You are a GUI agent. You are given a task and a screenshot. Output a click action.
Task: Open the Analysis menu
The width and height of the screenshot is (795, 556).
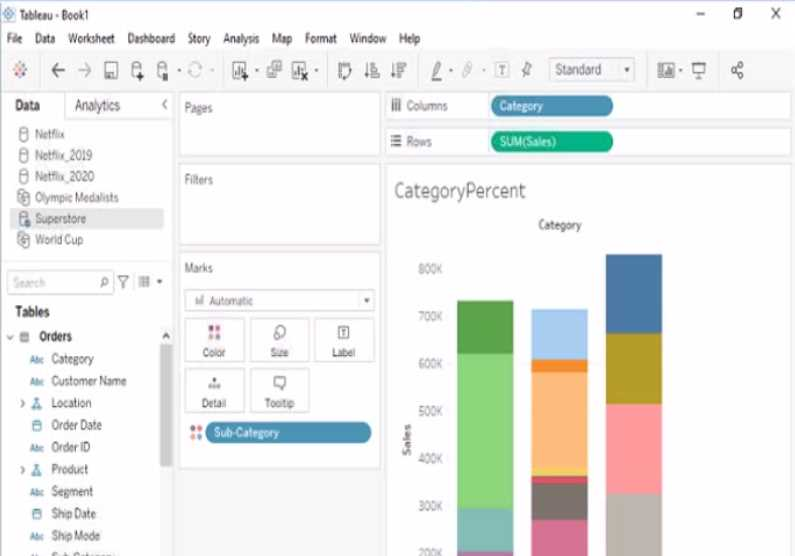click(241, 39)
